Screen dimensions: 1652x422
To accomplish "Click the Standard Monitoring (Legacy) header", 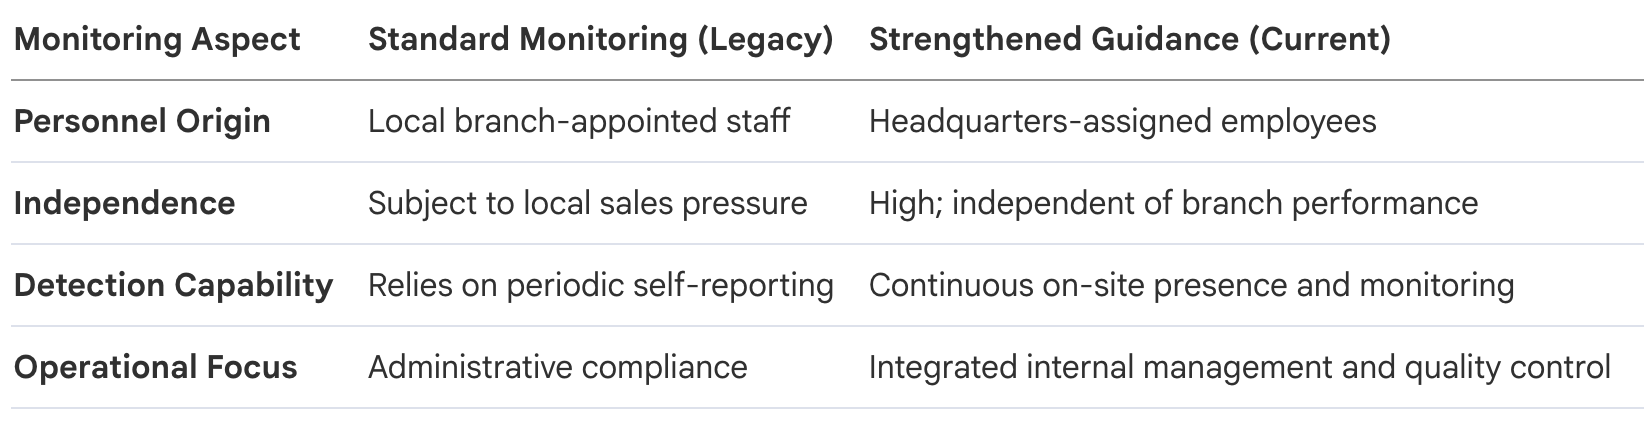I will click(601, 40).
